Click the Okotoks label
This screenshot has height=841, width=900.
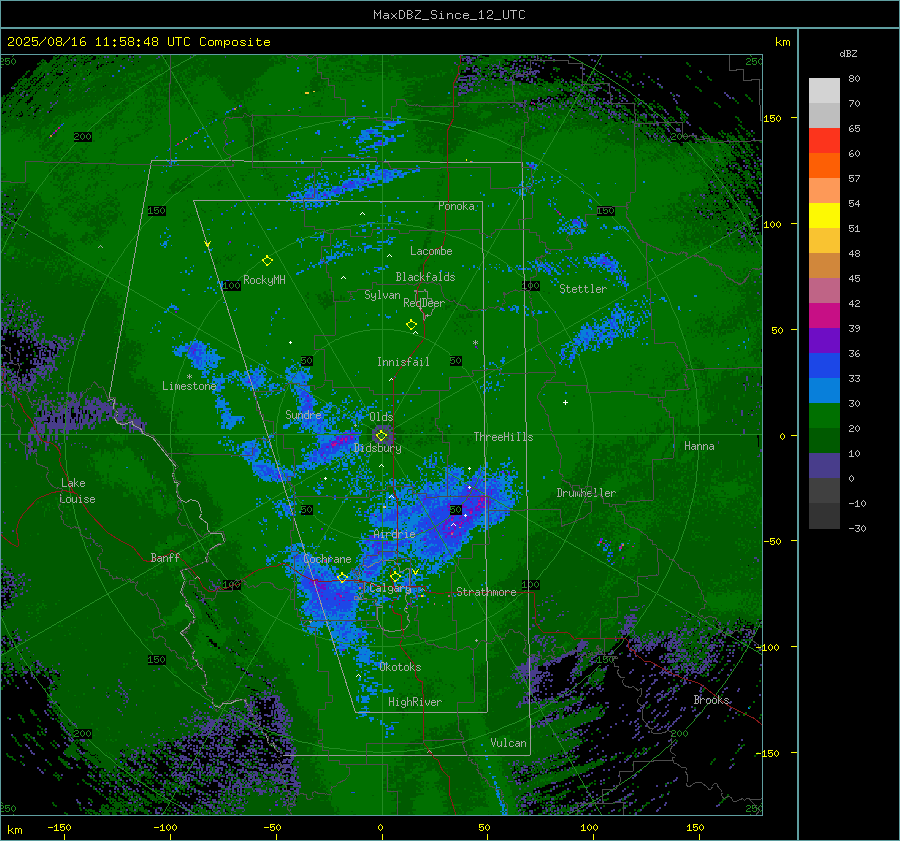pyautogui.click(x=400, y=667)
